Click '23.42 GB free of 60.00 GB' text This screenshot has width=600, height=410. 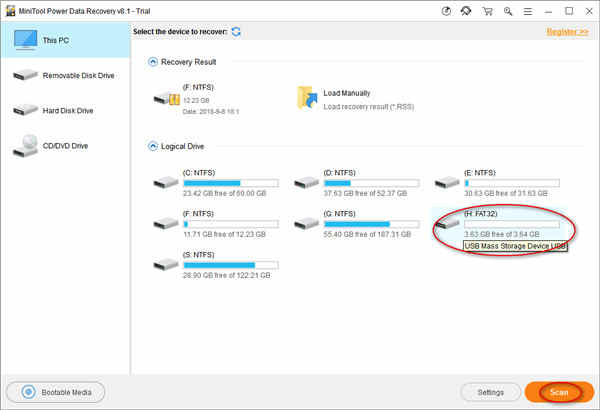click(x=224, y=193)
